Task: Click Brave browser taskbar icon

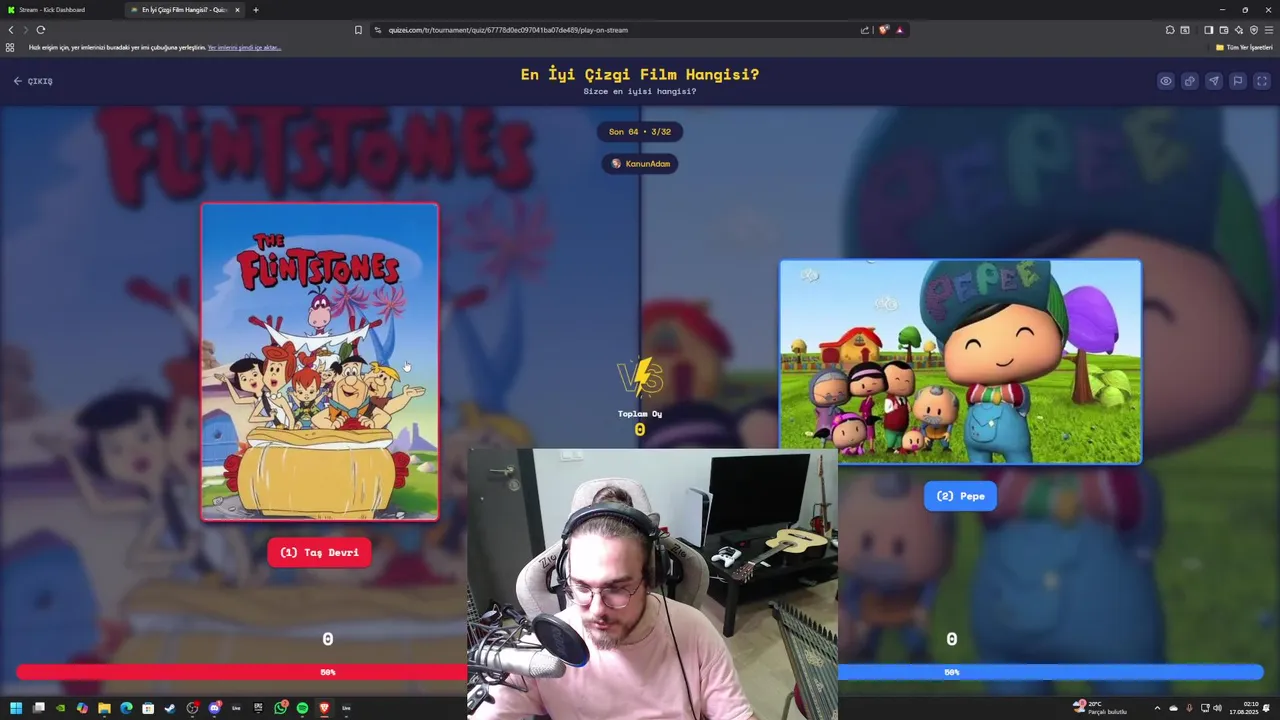Action: (324, 708)
